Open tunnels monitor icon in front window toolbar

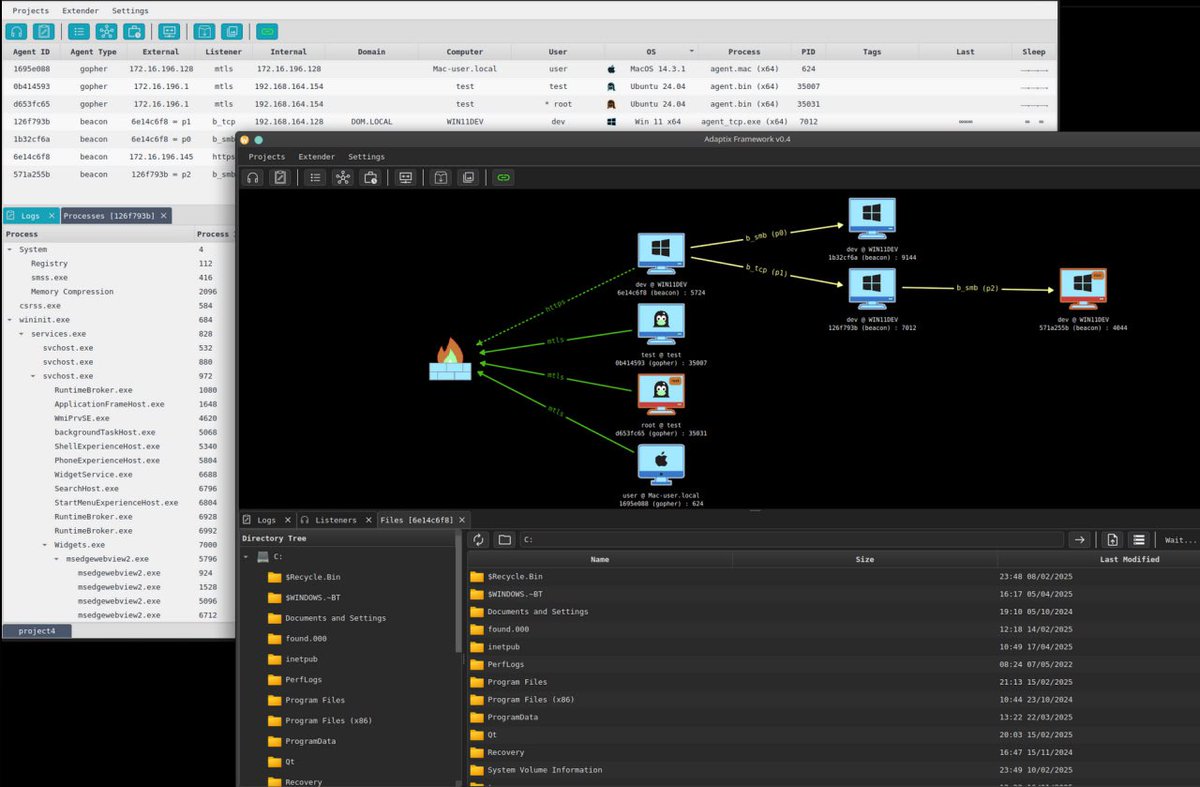[x=405, y=177]
